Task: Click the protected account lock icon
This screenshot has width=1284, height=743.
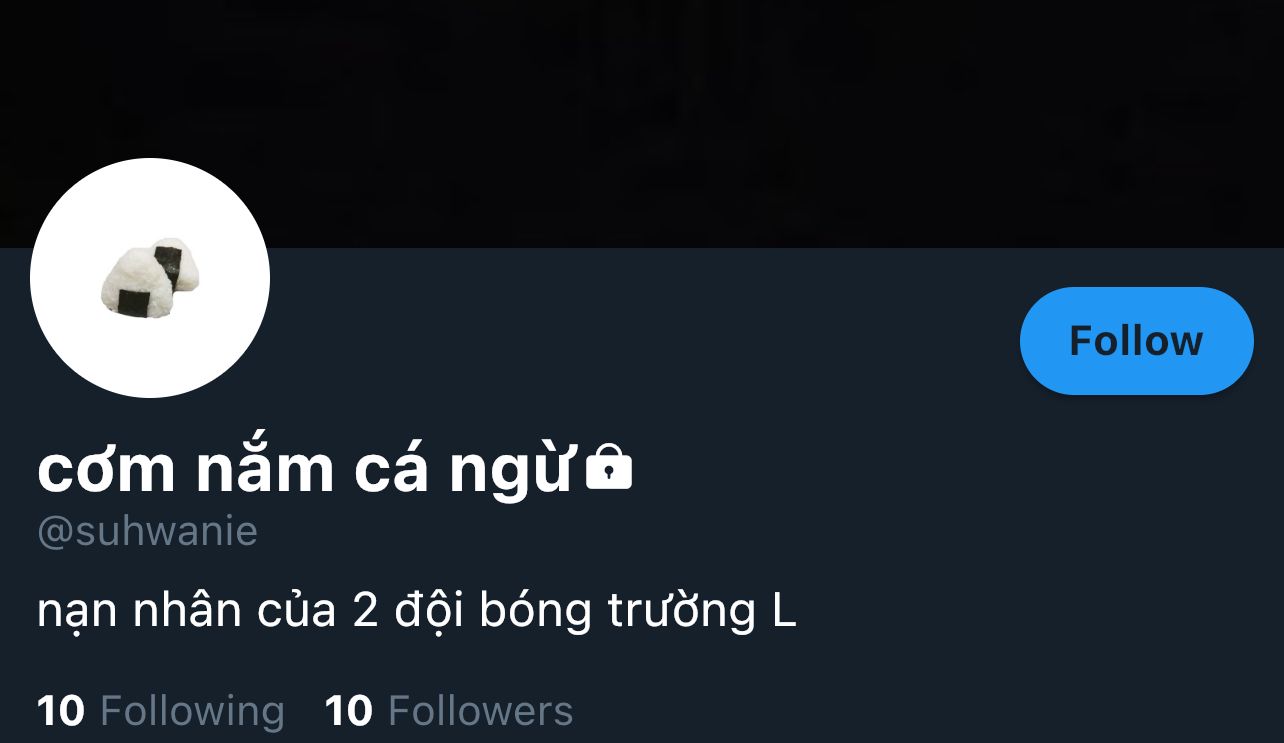Action: (608, 467)
